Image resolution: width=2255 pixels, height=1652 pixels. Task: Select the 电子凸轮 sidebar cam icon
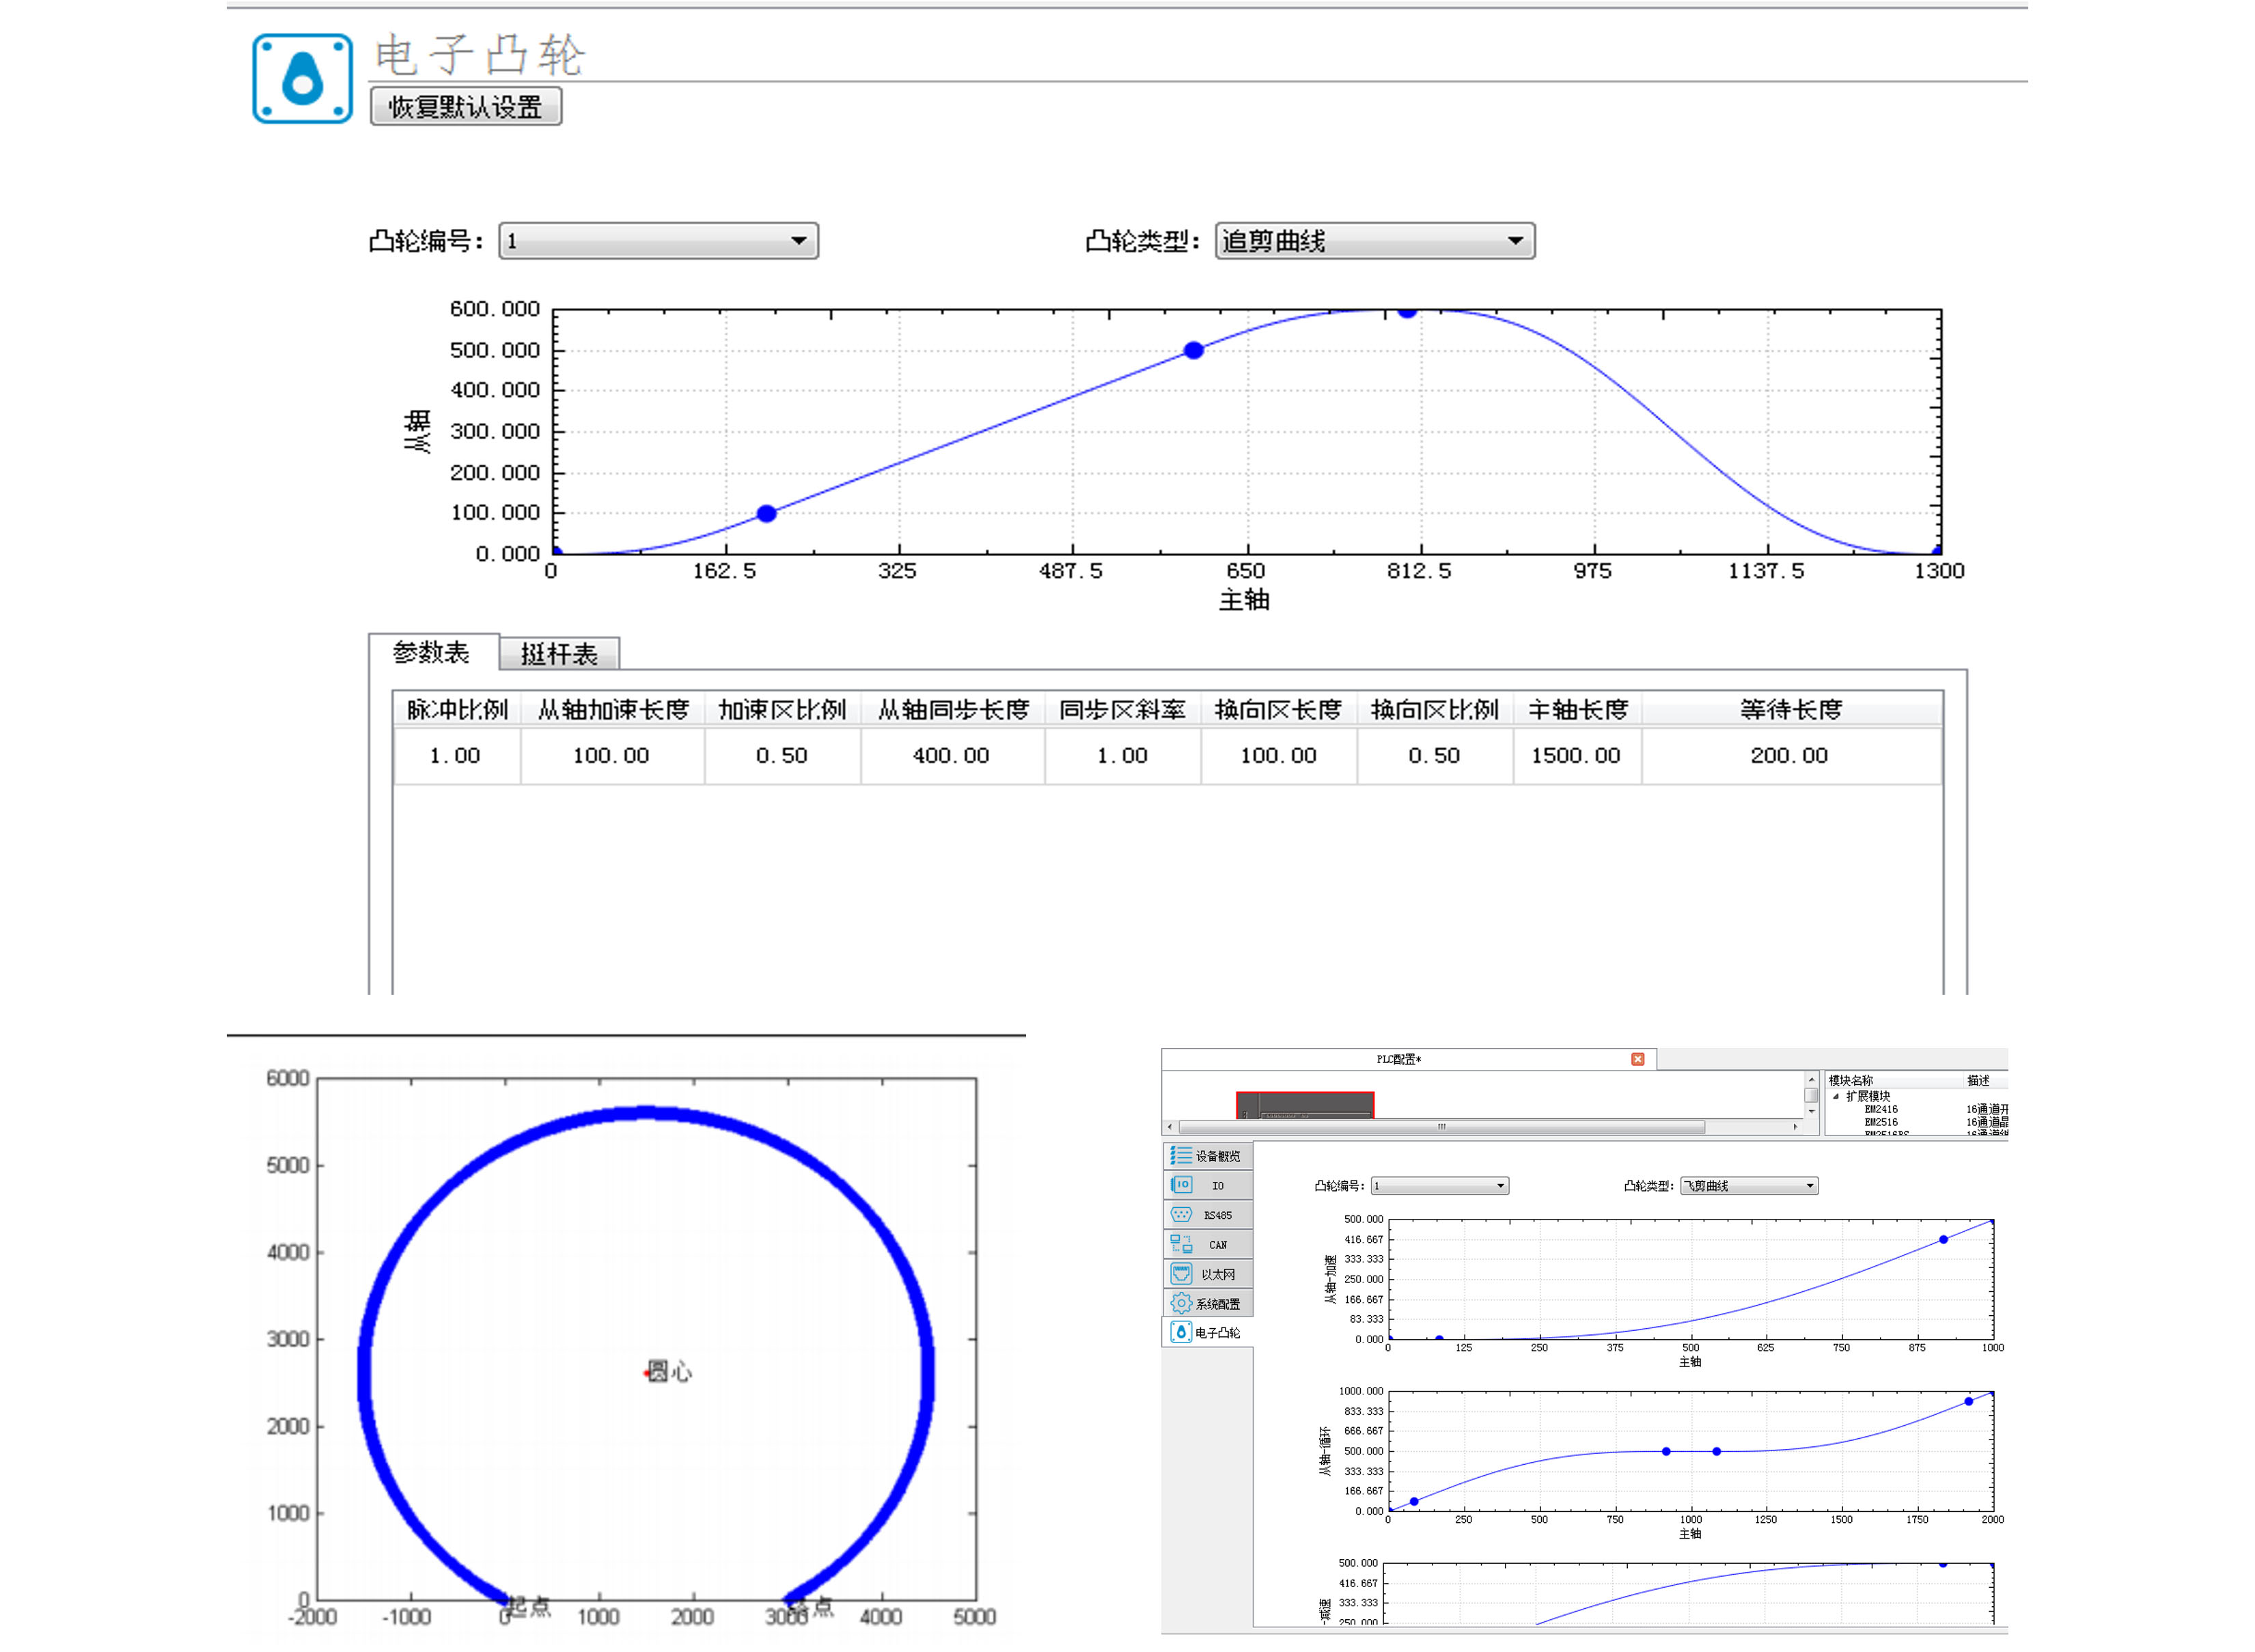click(x=1181, y=1332)
